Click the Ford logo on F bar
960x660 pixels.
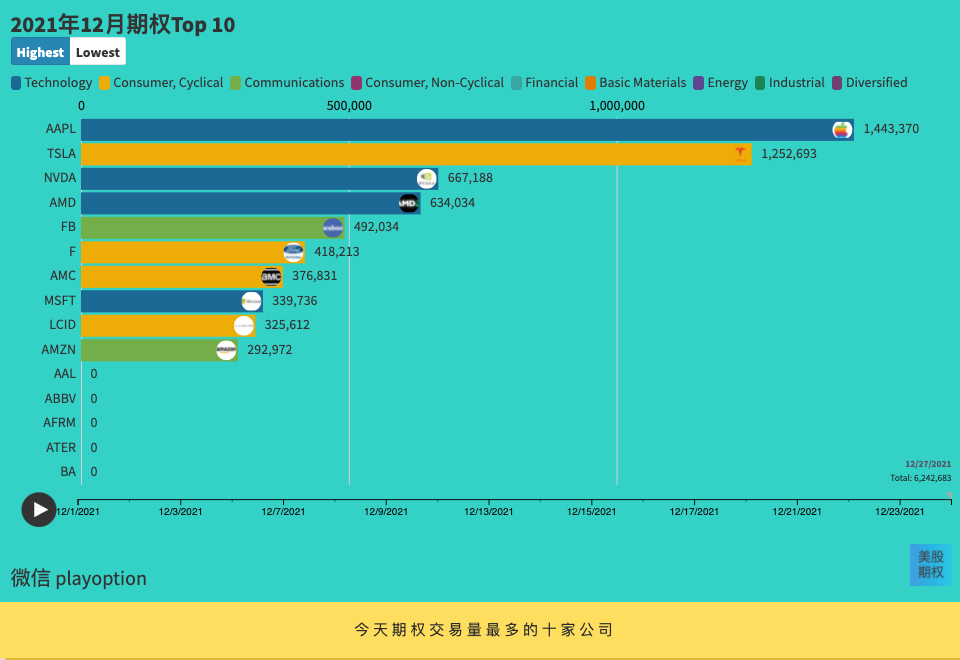pos(293,252)
